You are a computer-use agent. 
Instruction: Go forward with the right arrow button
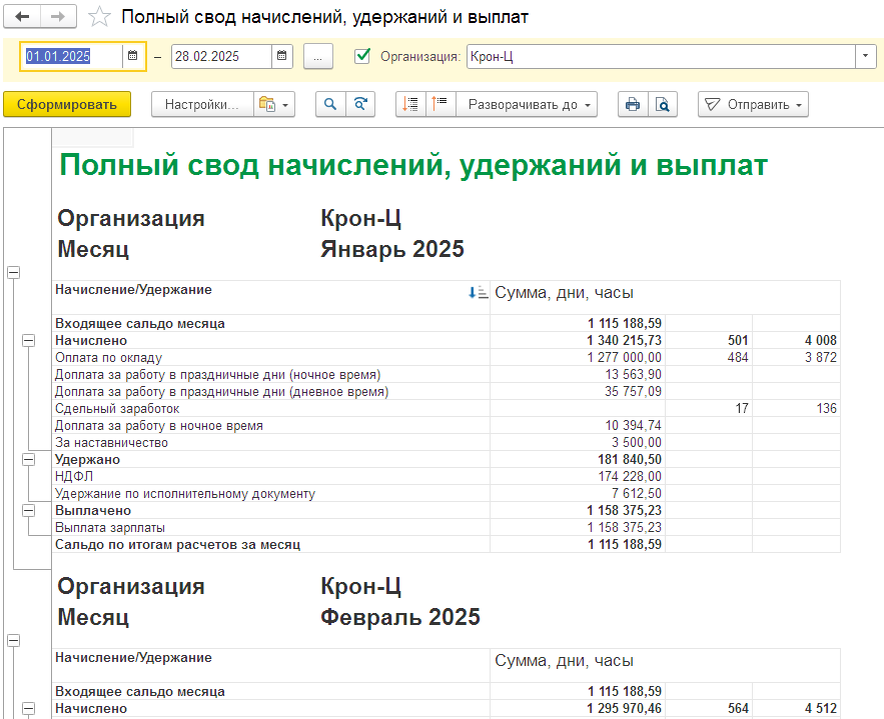click(58, 17)
